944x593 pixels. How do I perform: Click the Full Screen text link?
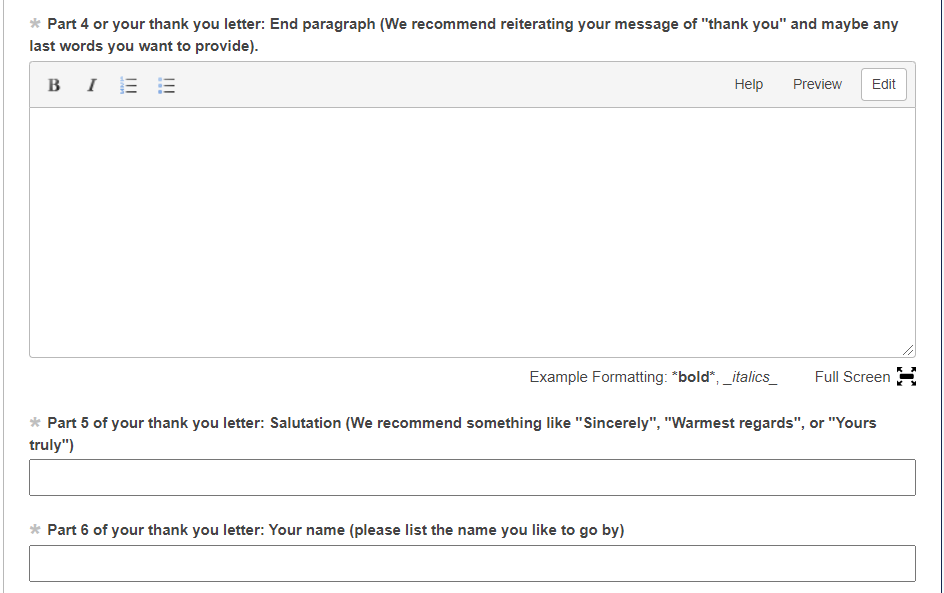852,377
